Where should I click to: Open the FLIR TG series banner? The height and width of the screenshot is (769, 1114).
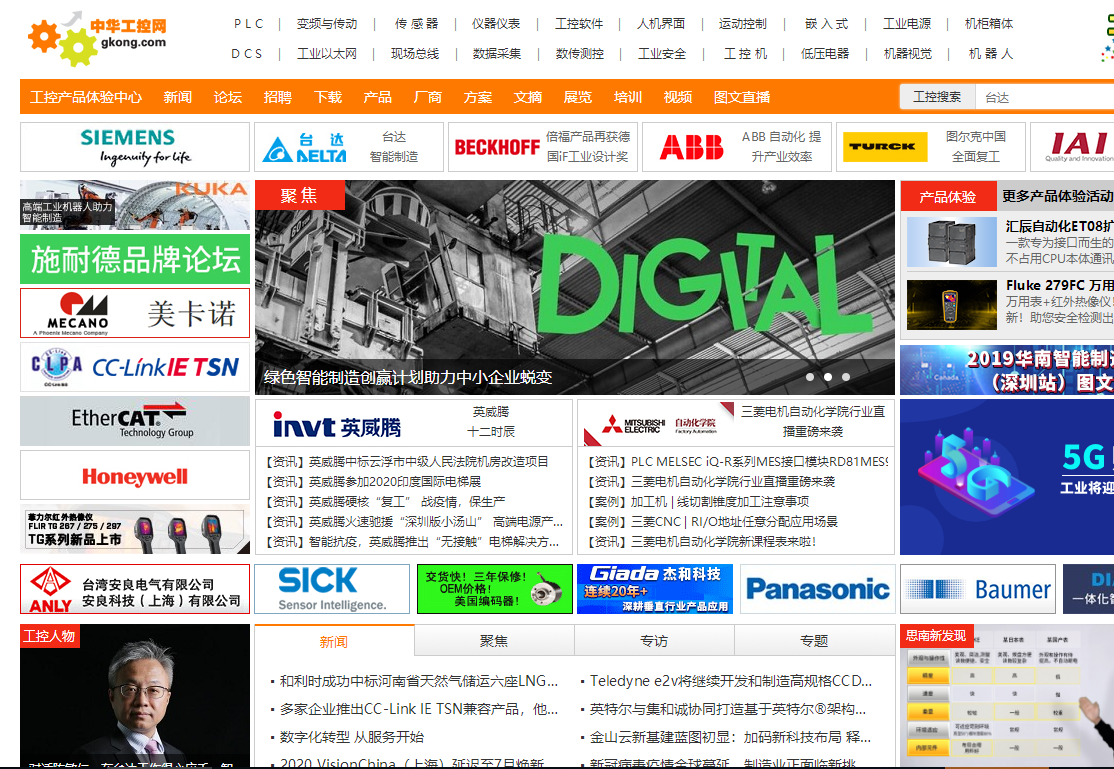click(135, 529)
